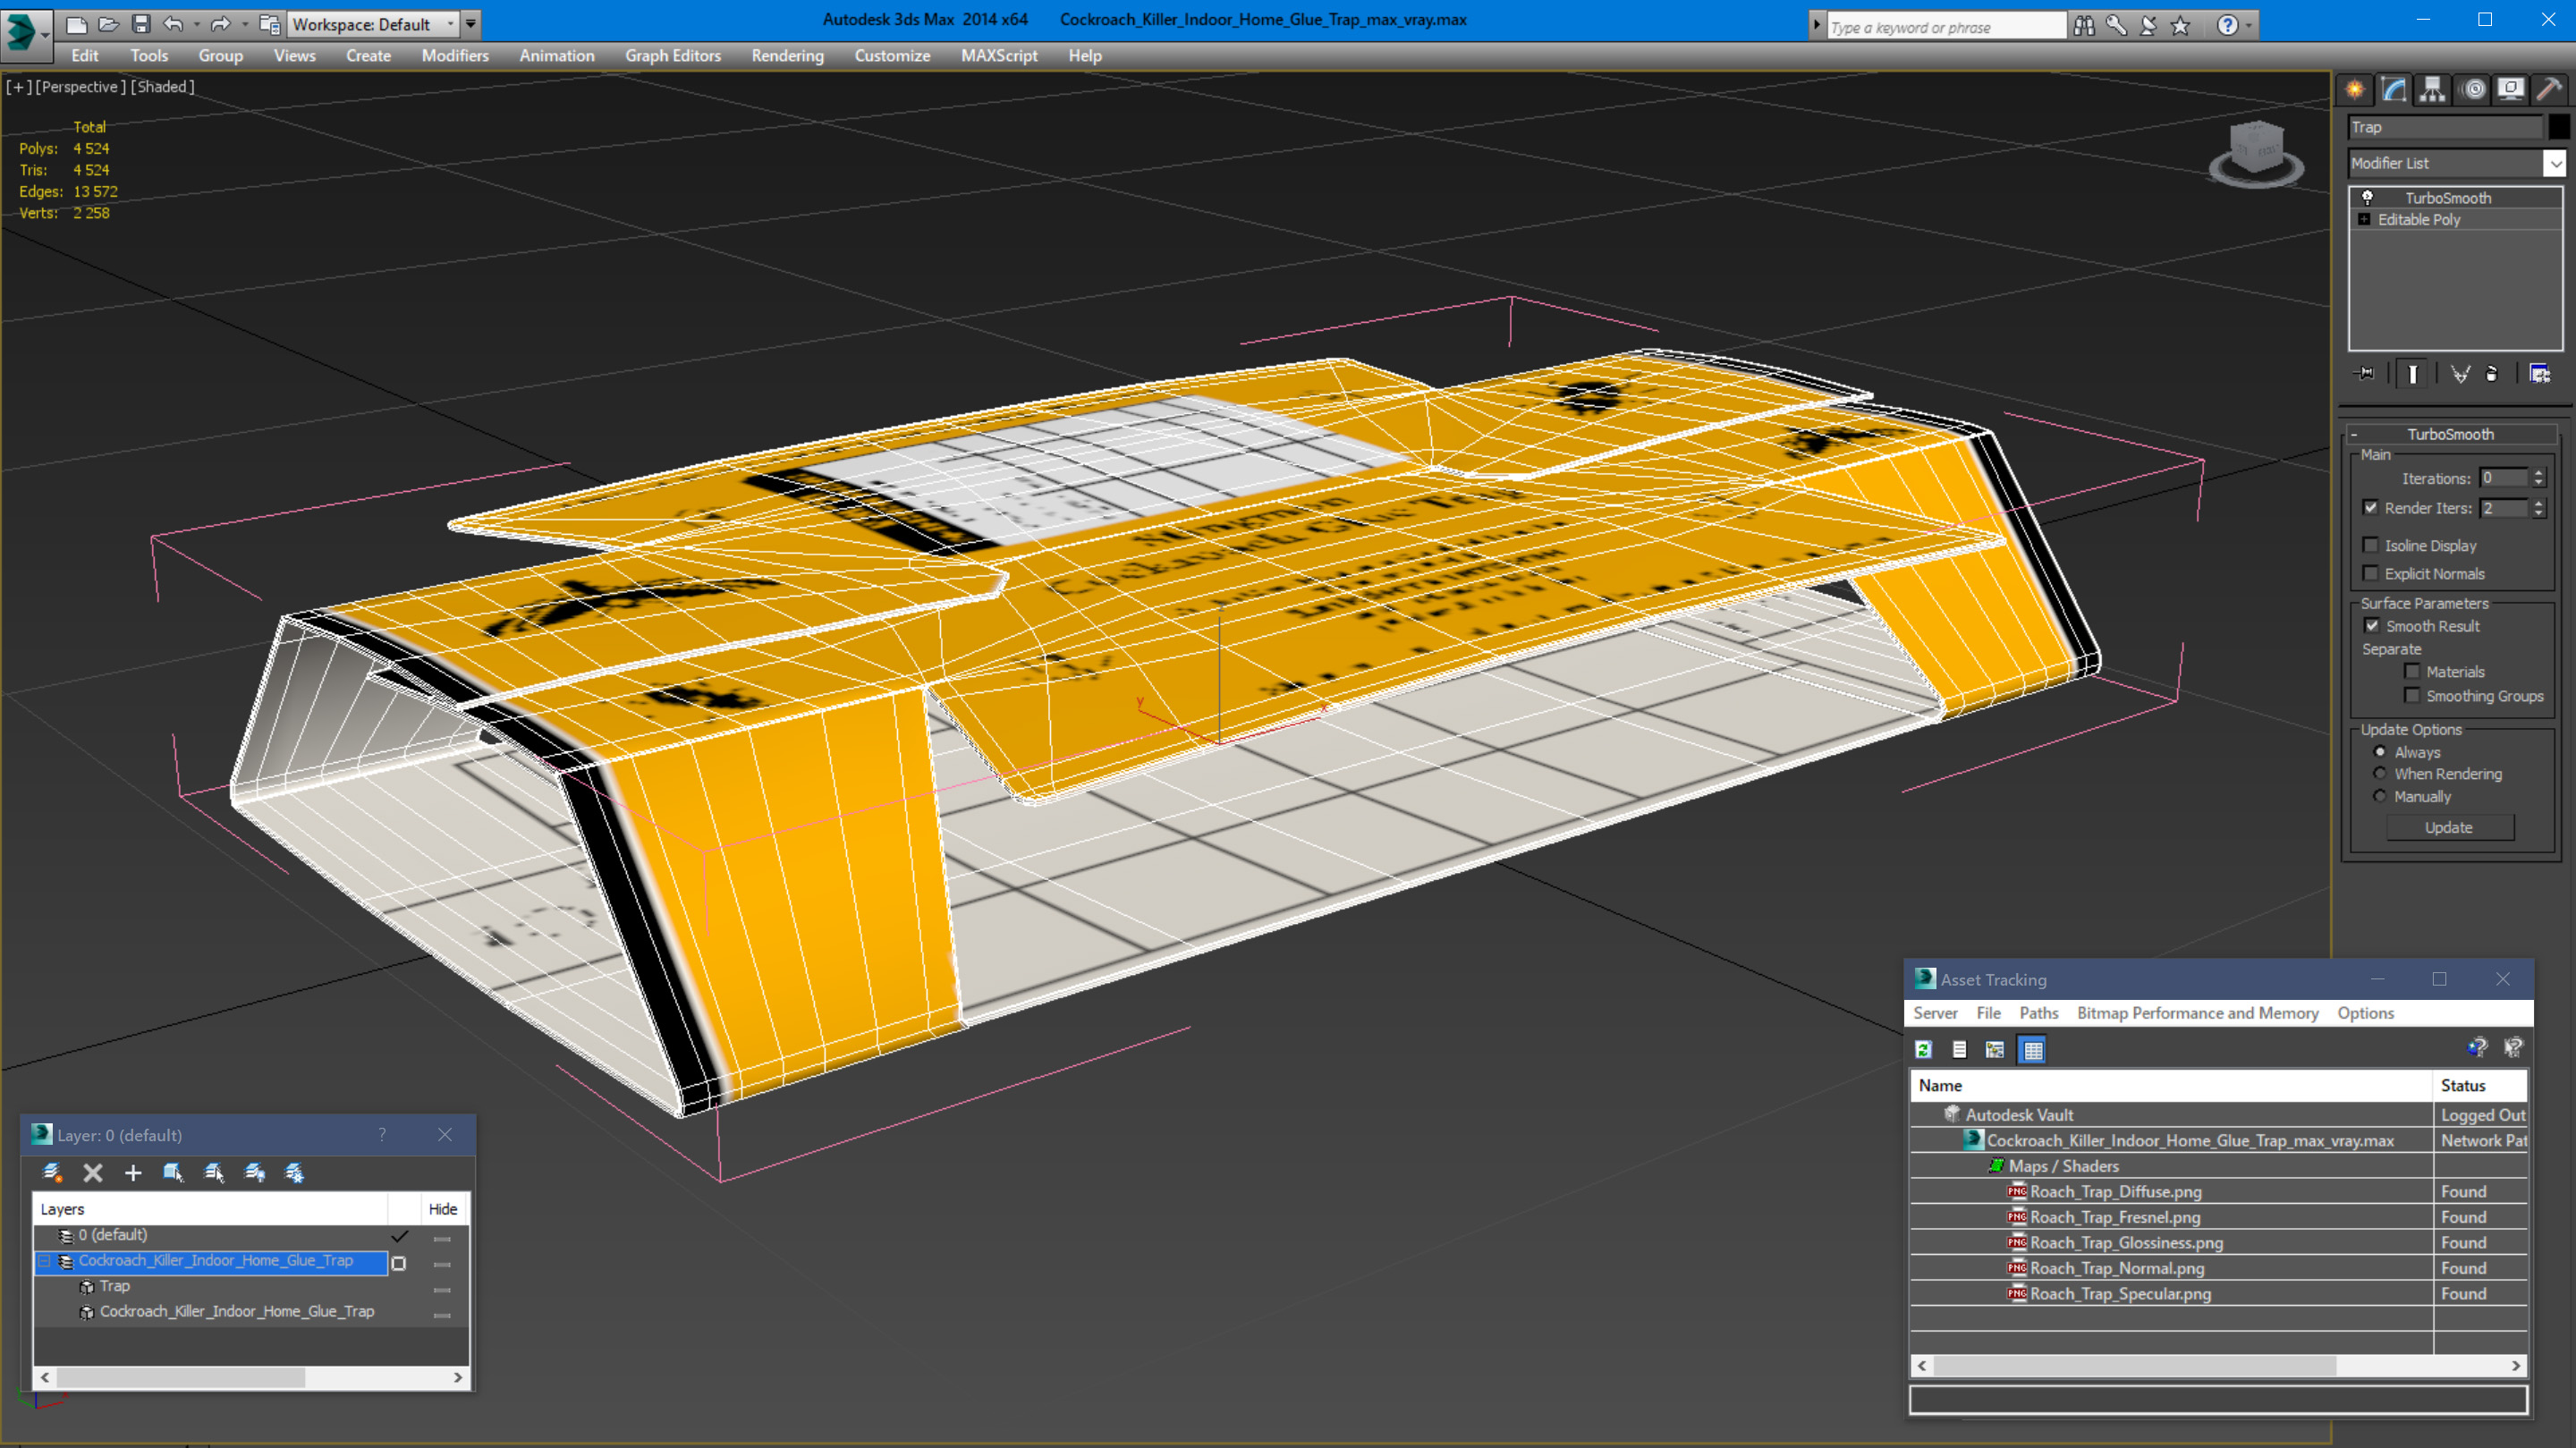Click the Perspective viewport label
The image size is (2576, 1448).
80,87
